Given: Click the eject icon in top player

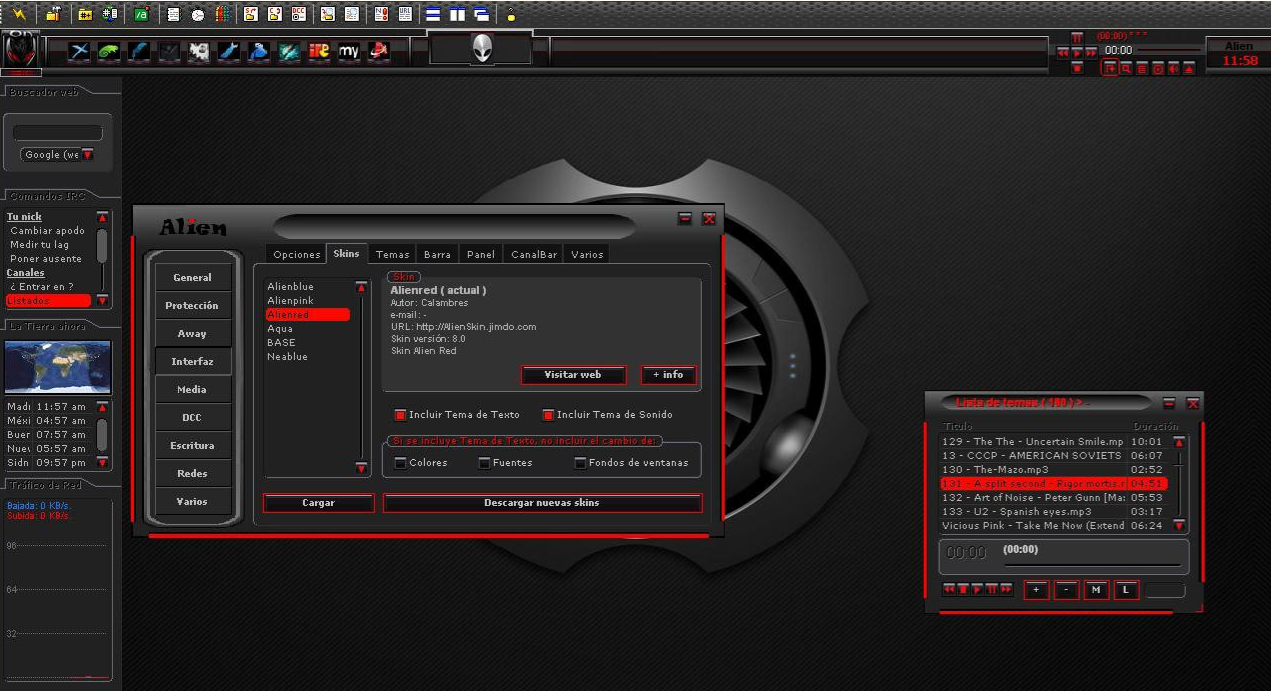Looking at the screenshot, I should tap(1189, 69).
